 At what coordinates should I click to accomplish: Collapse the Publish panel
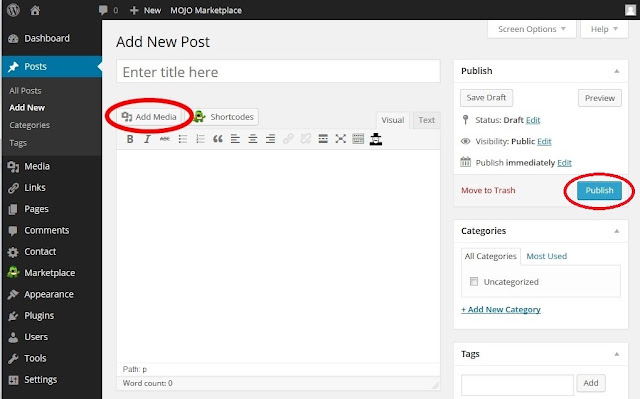click(x=617, y=71)
